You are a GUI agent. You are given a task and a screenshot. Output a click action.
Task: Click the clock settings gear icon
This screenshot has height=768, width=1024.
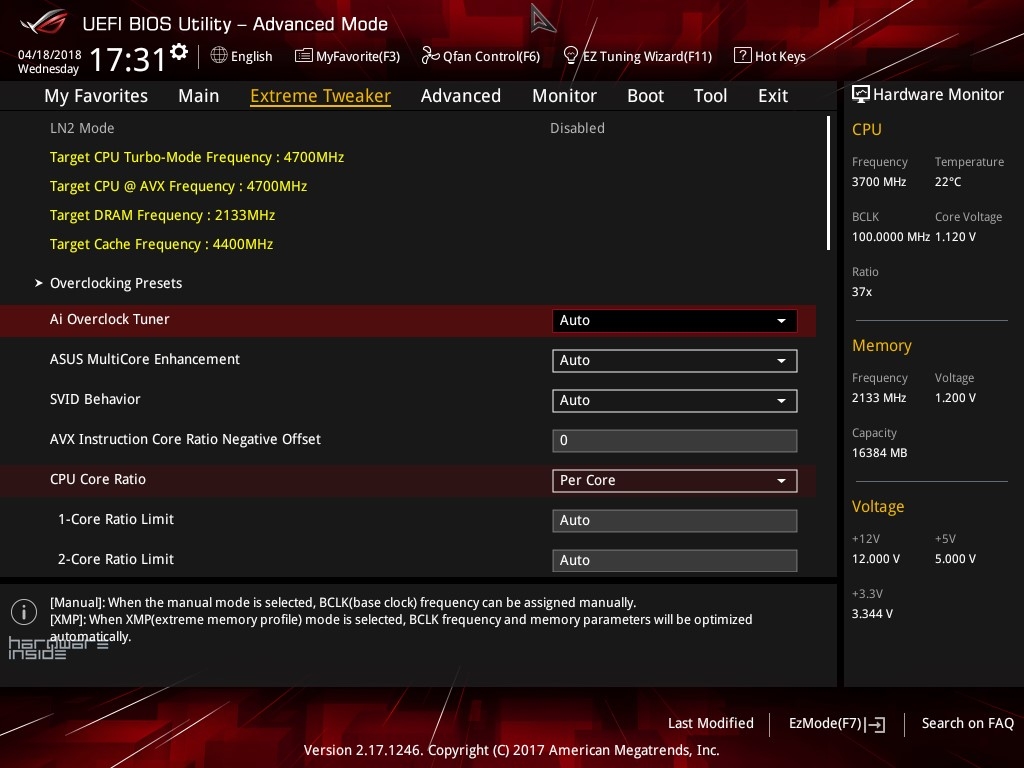coord(179,52)
